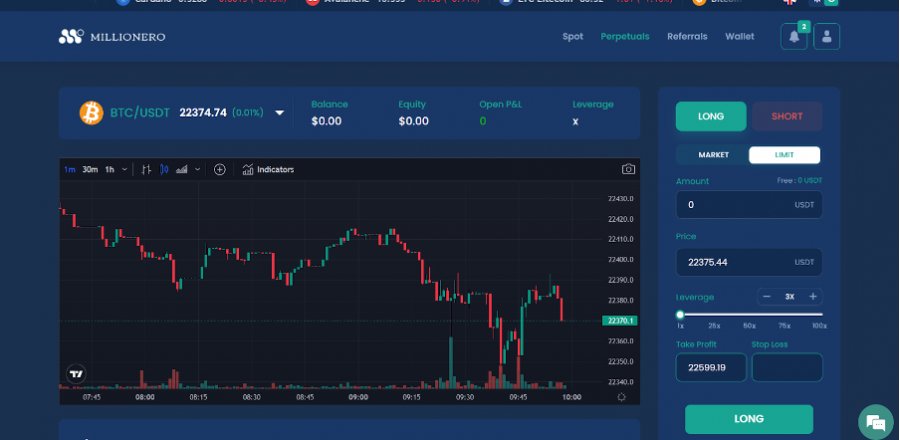Click the 22374.74 price in header
This screenshot has height=440, width=900.
[x=203, y=113]
